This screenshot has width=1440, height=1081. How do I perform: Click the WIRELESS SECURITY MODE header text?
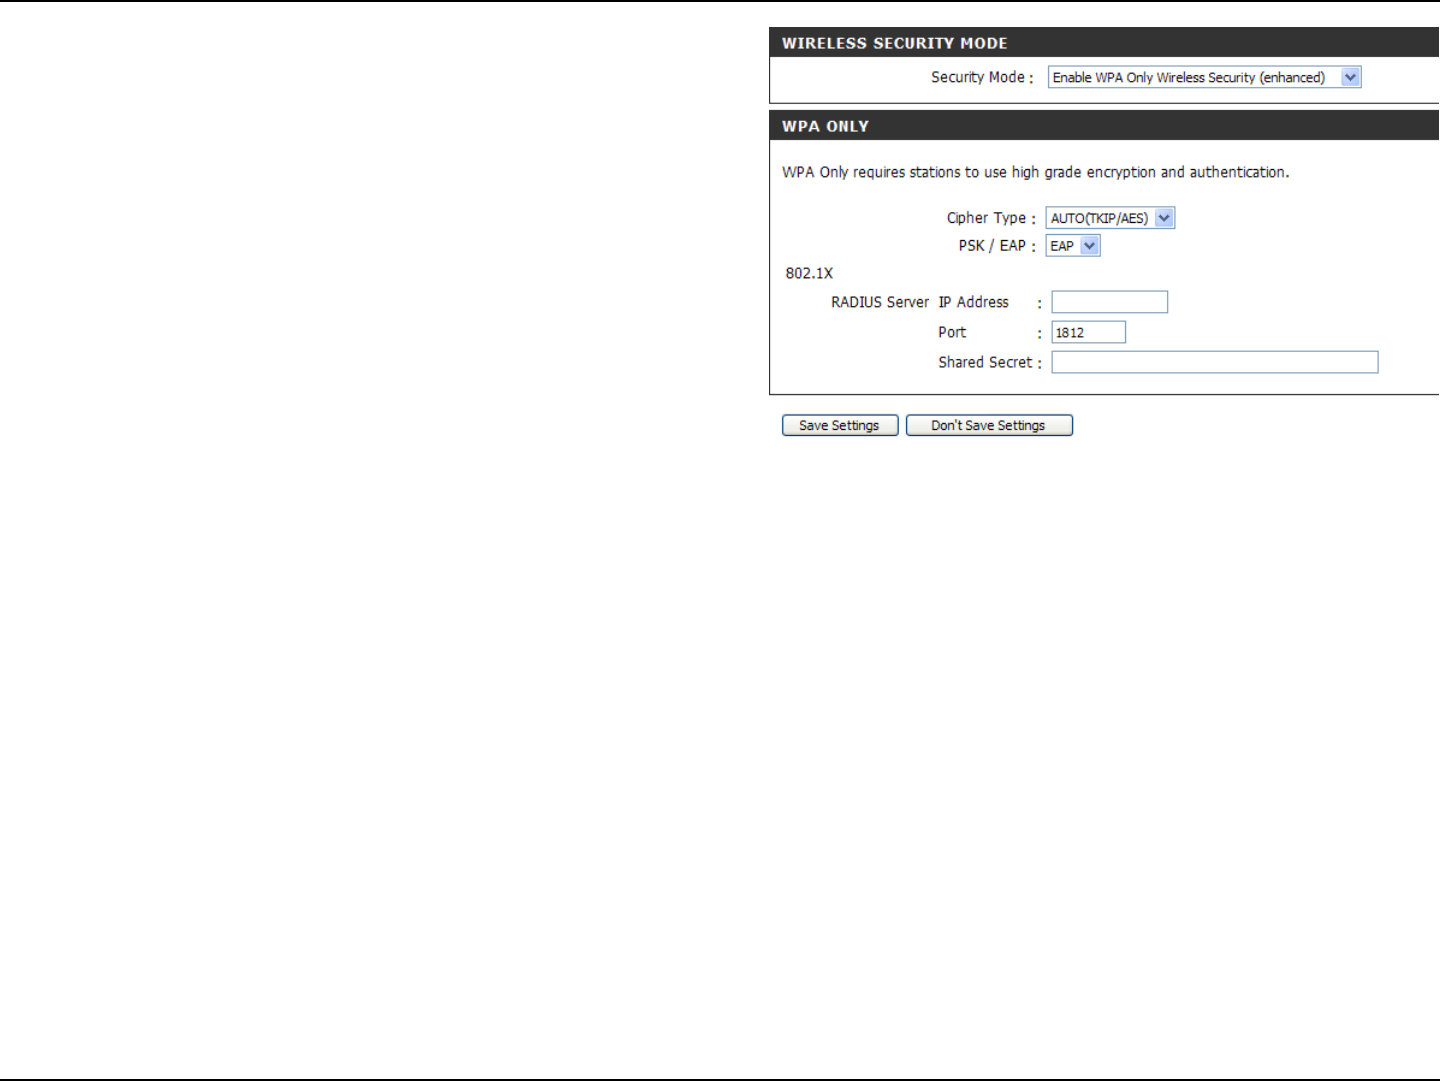click(894, 43)
